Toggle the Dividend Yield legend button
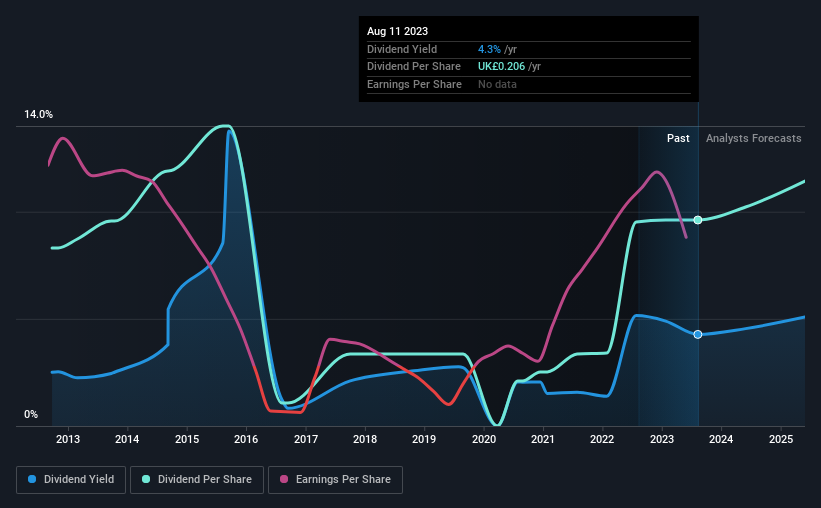The image size is (821, 508). coord(71,480)
